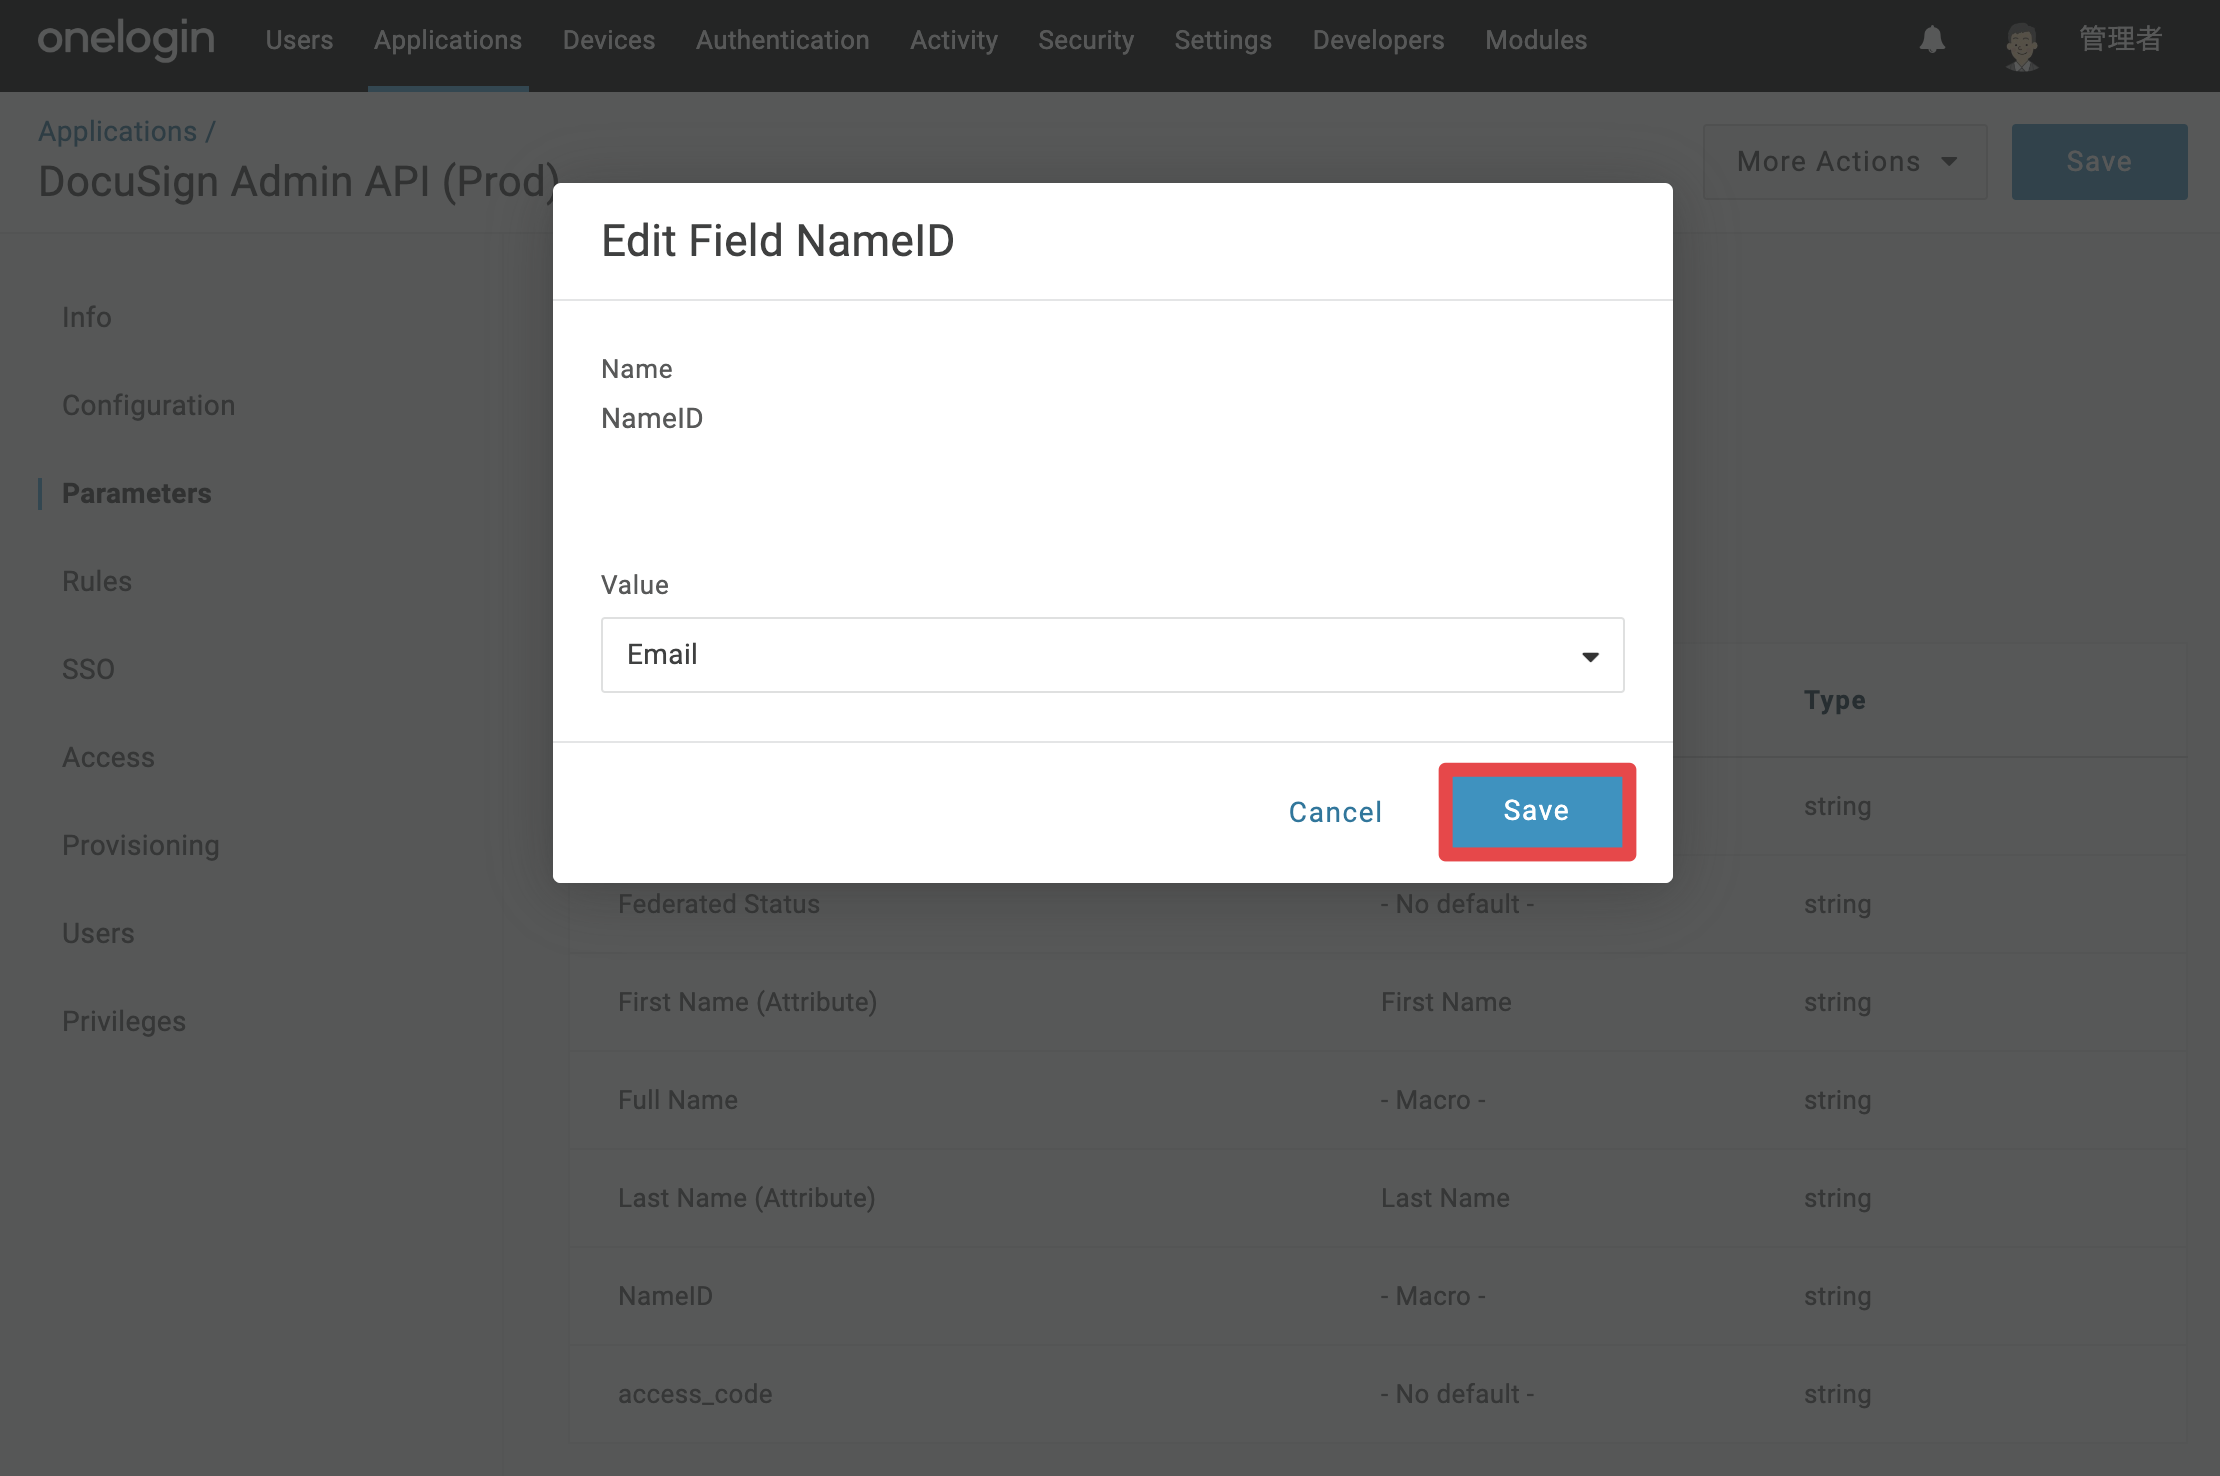The width and height of the screenshot is (2220, 1476).
Task: Click the Edit Field NameID dialog title
Action: pos(778,241)
